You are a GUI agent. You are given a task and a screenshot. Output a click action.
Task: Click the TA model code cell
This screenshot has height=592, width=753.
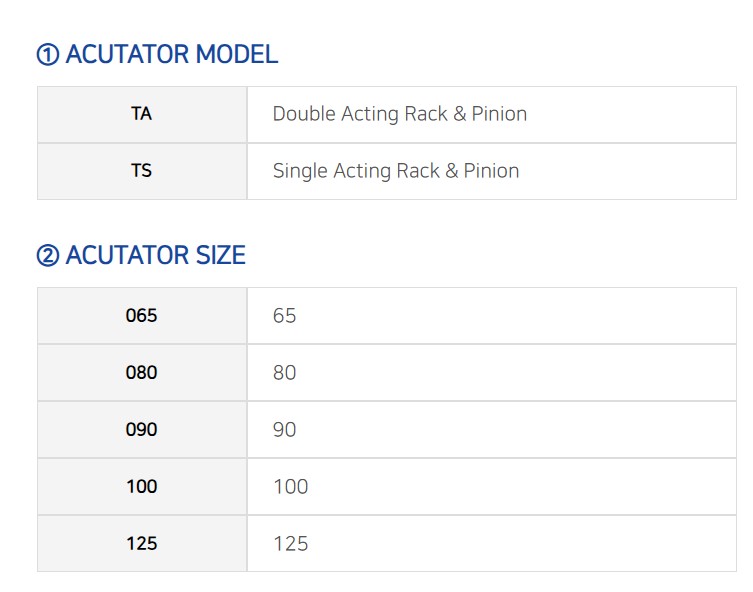142,115
